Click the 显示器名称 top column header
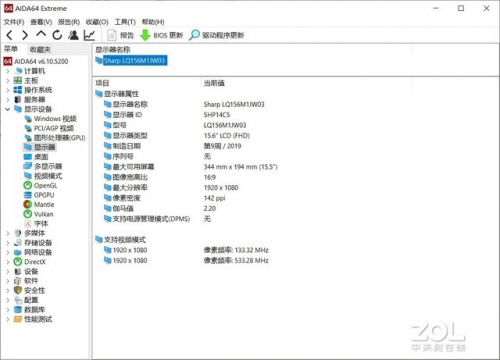500x360 pixels. click(113, 50)
